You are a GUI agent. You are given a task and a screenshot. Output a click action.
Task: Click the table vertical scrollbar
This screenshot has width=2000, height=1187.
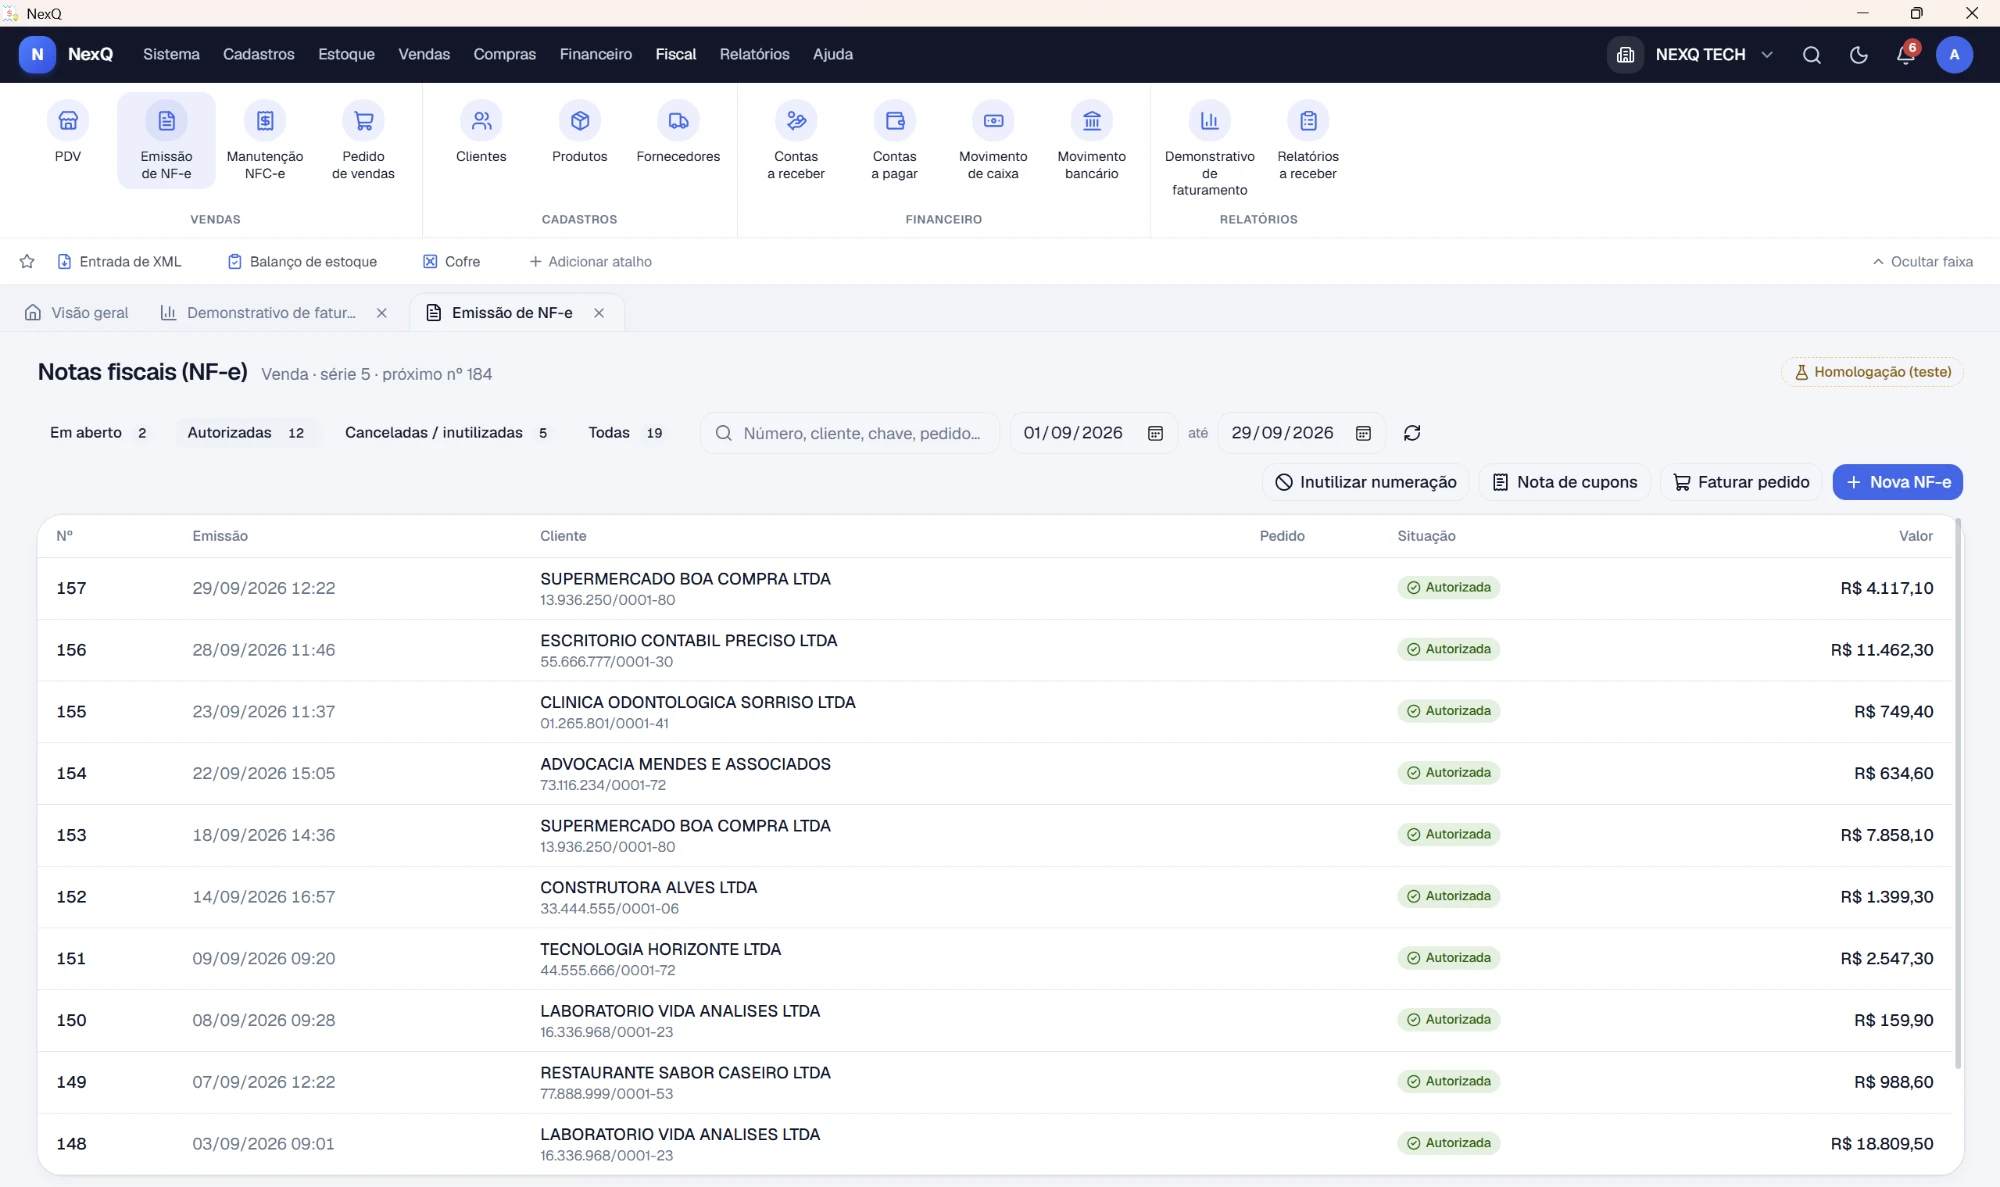[x=1957, y=792]
